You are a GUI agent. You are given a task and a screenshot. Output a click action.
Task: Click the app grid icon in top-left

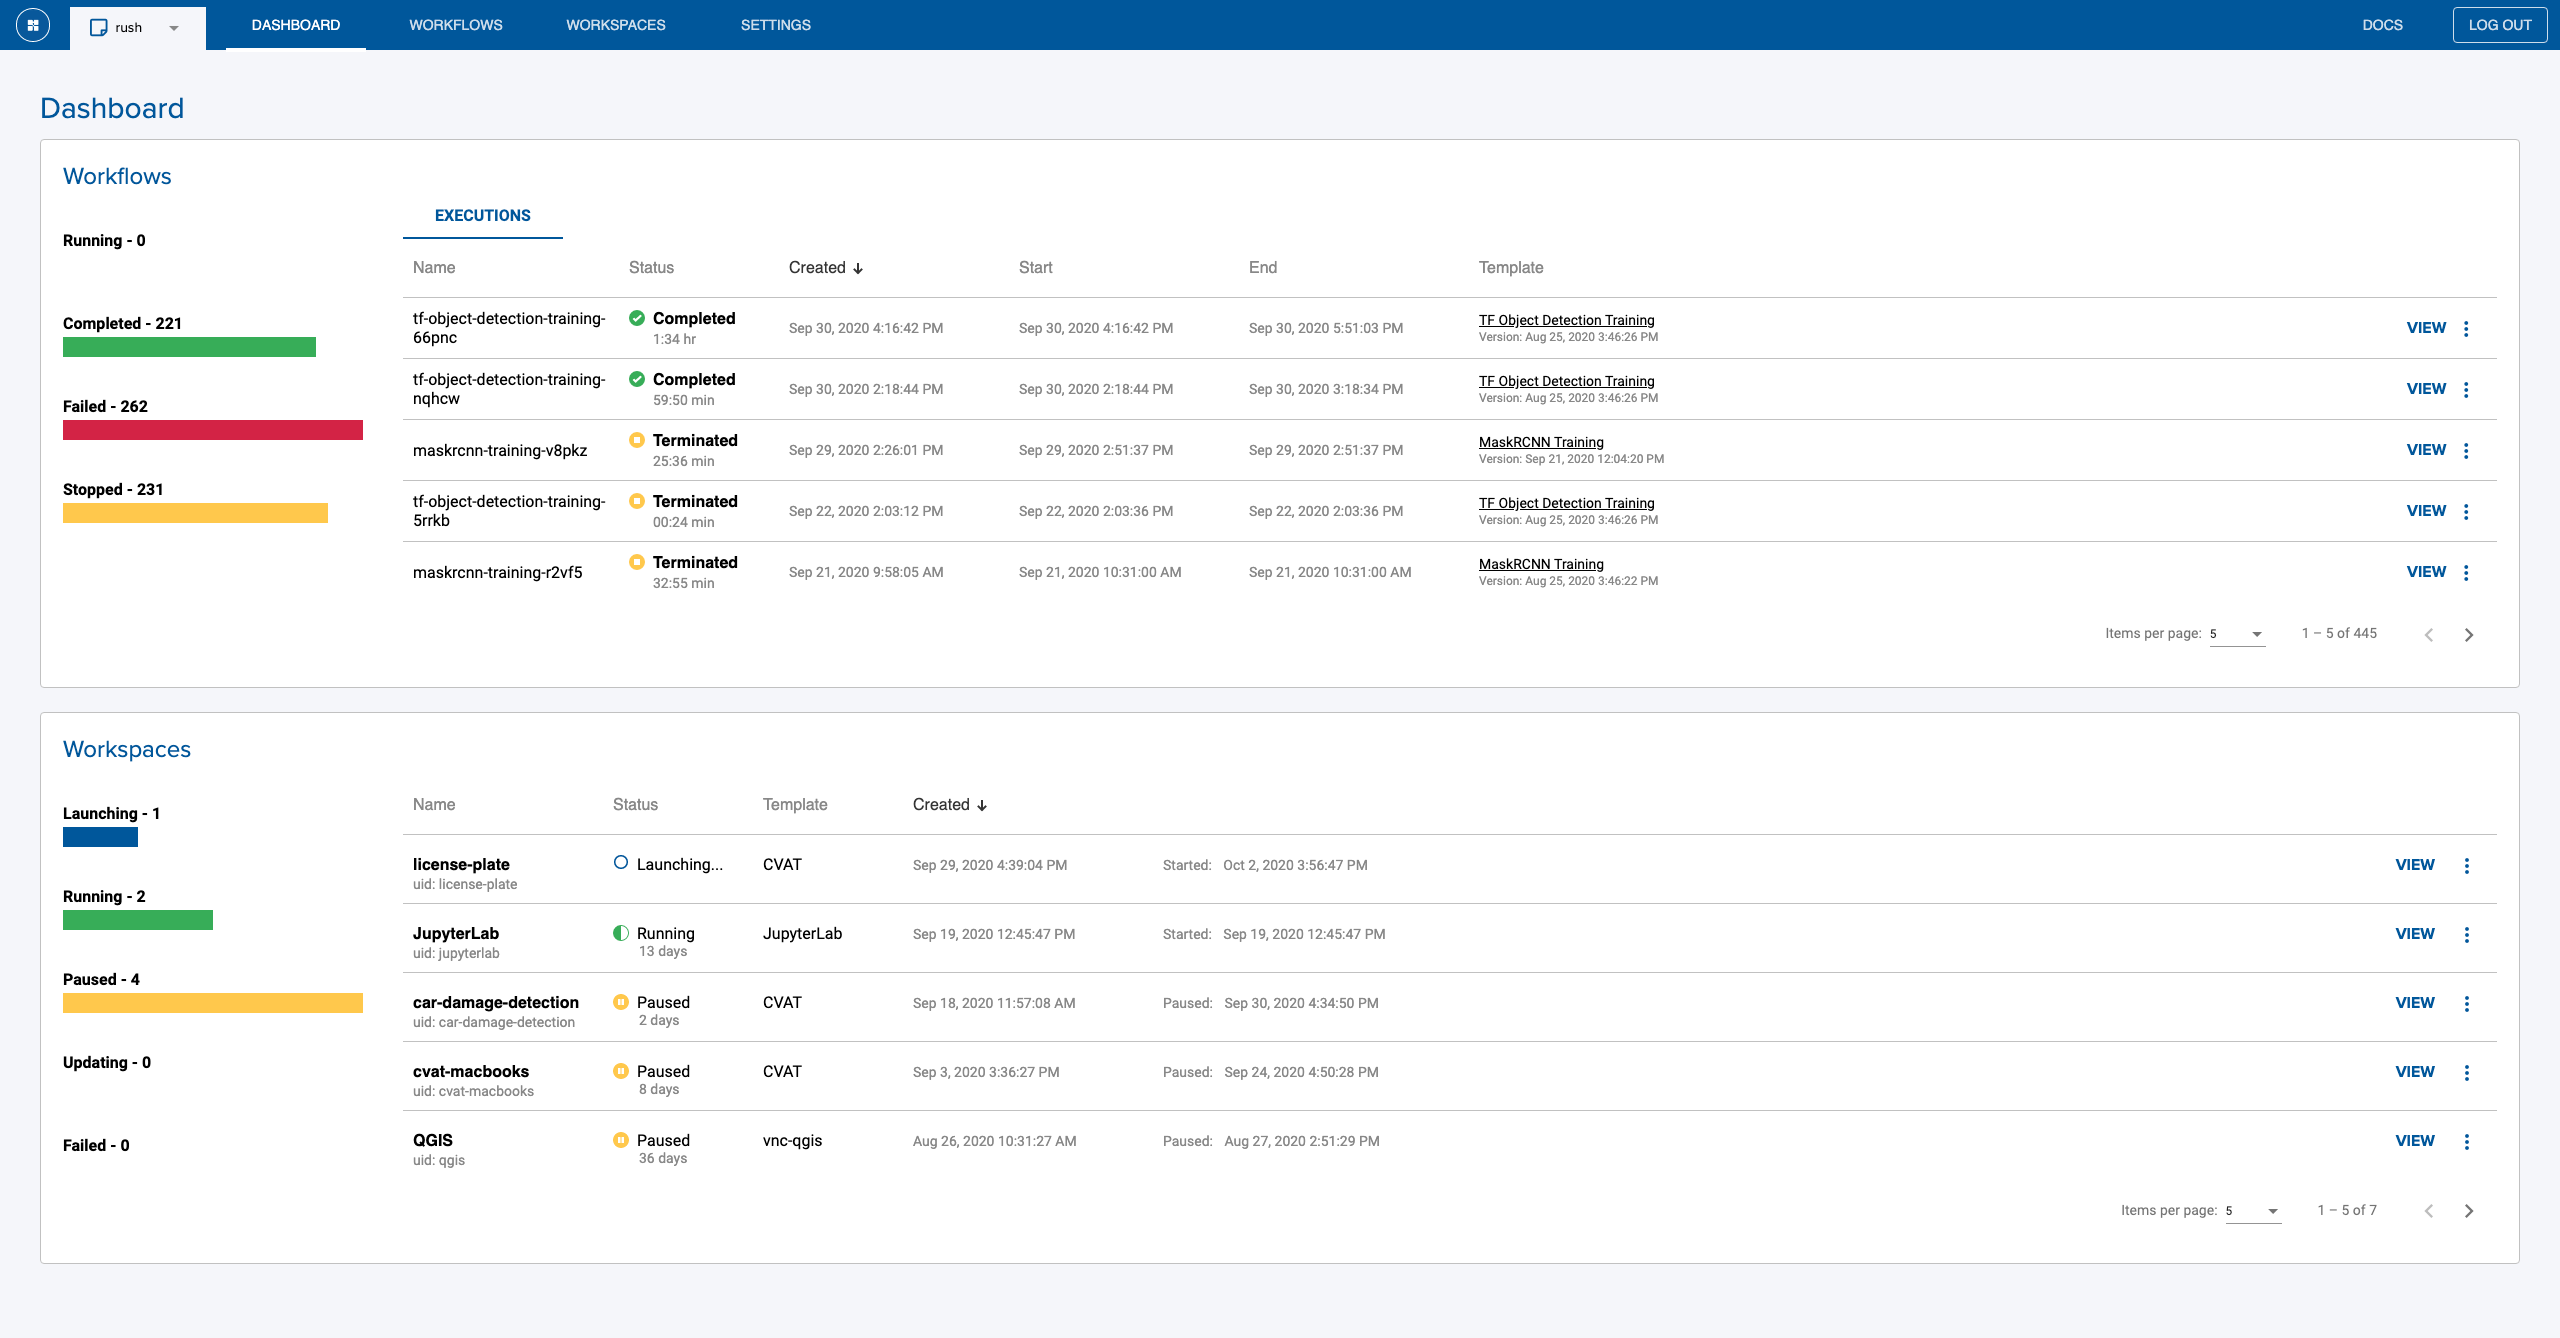click(x=32, y=25)
